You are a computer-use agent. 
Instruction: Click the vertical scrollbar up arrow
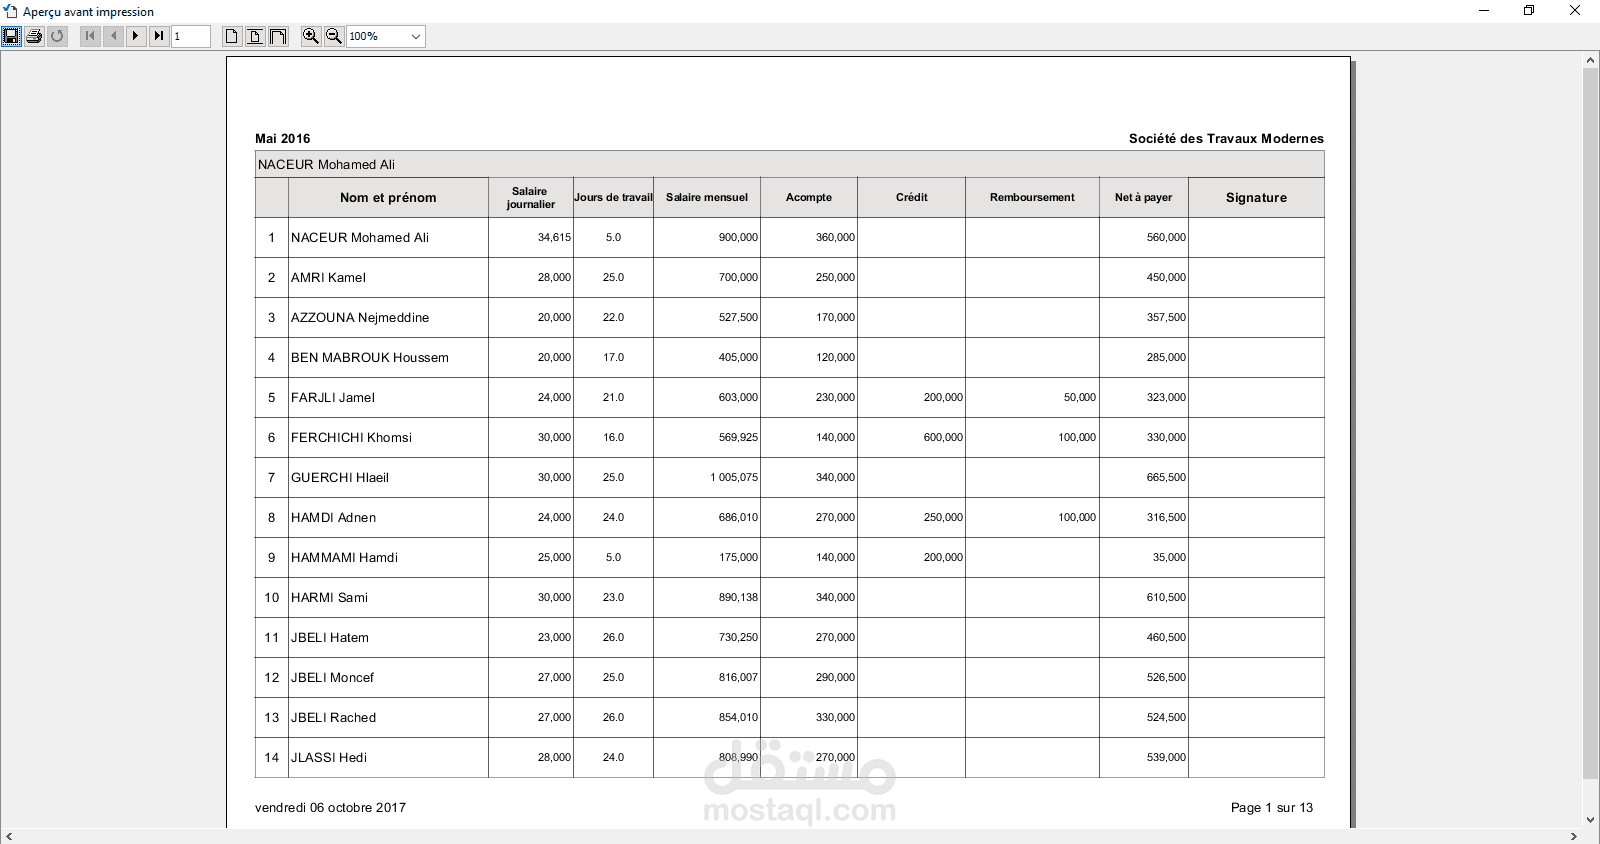click(1590, 60)
